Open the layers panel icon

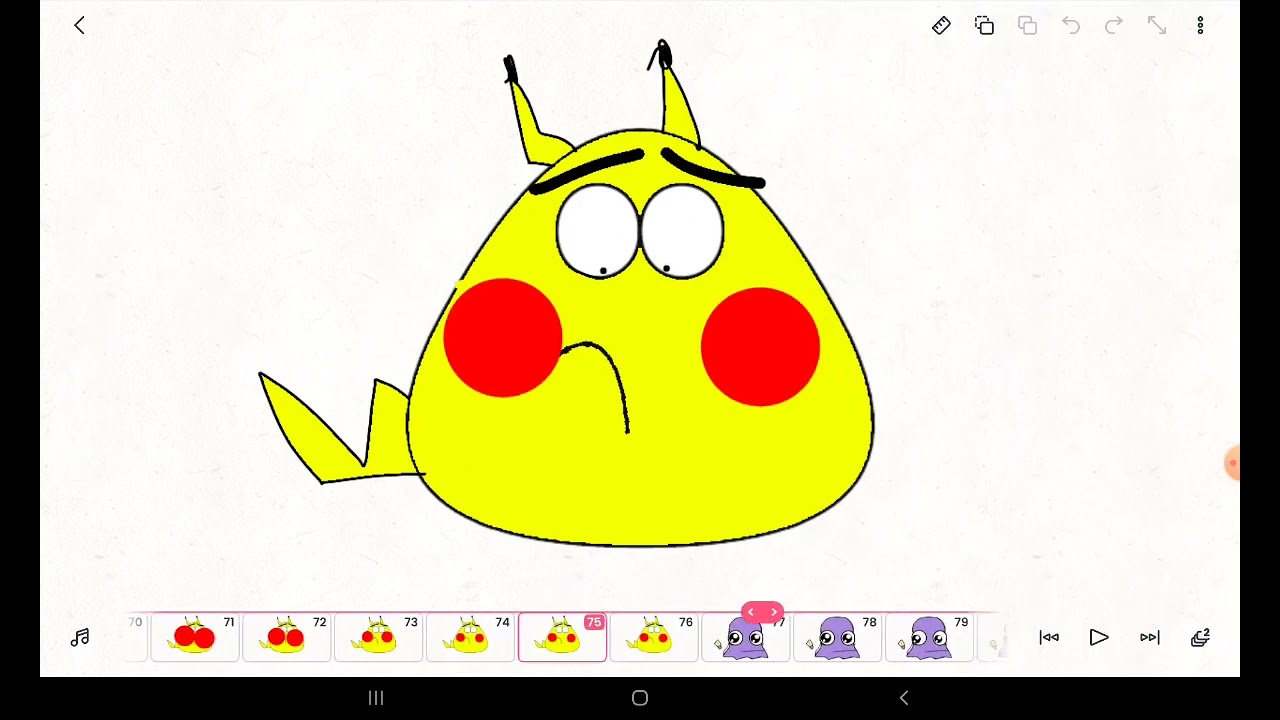click(x=1200, y=638)
